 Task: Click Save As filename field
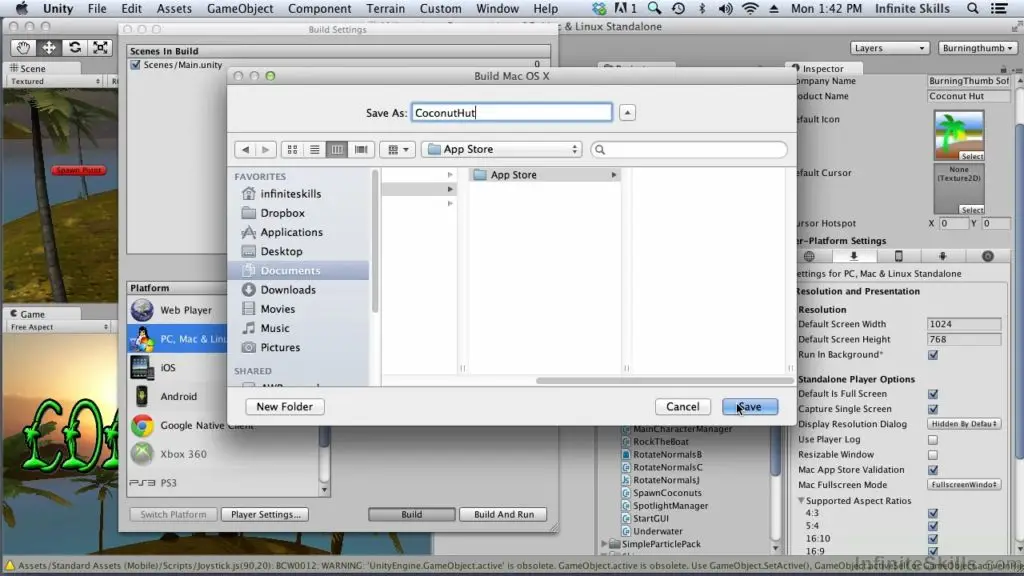511,112
